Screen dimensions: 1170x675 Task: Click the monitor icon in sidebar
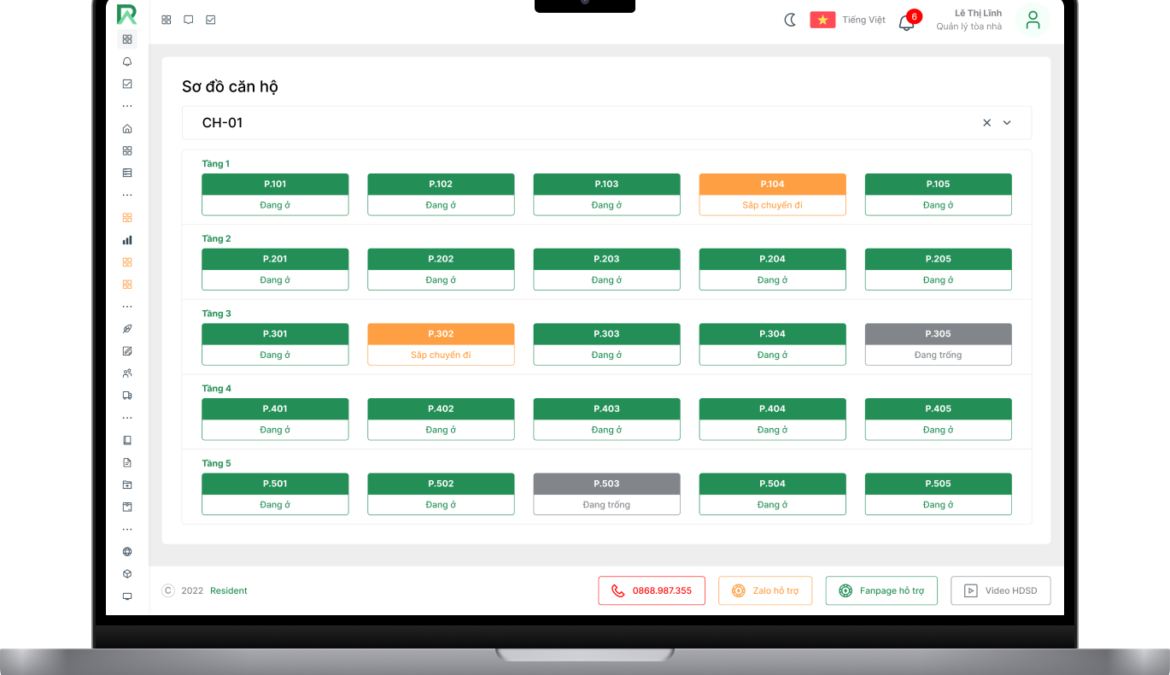[127, 596]
